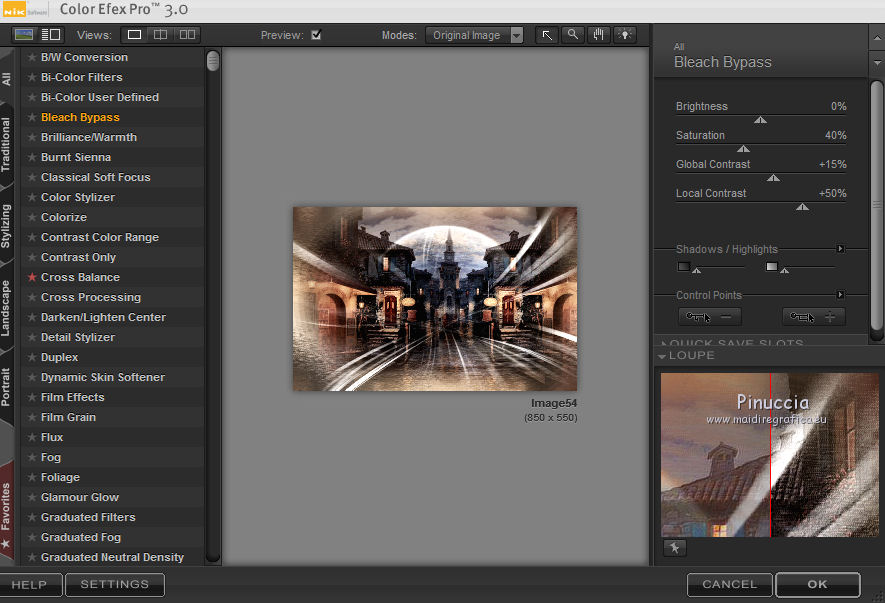
Task: Open the Landscape filter category tab
Action: pos(7,309)
